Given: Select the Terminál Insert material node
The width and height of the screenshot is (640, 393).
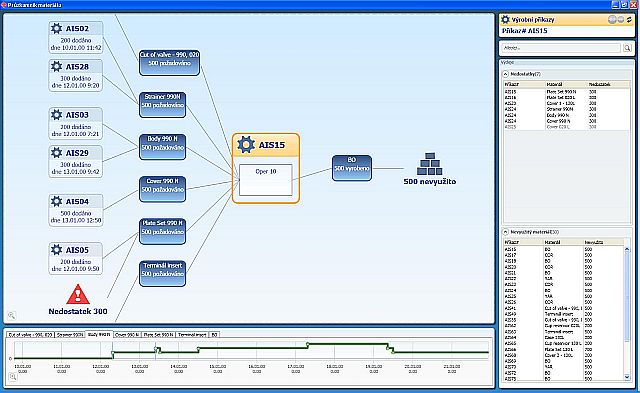Looking at the screenshot, I should [x=162, y=273].
